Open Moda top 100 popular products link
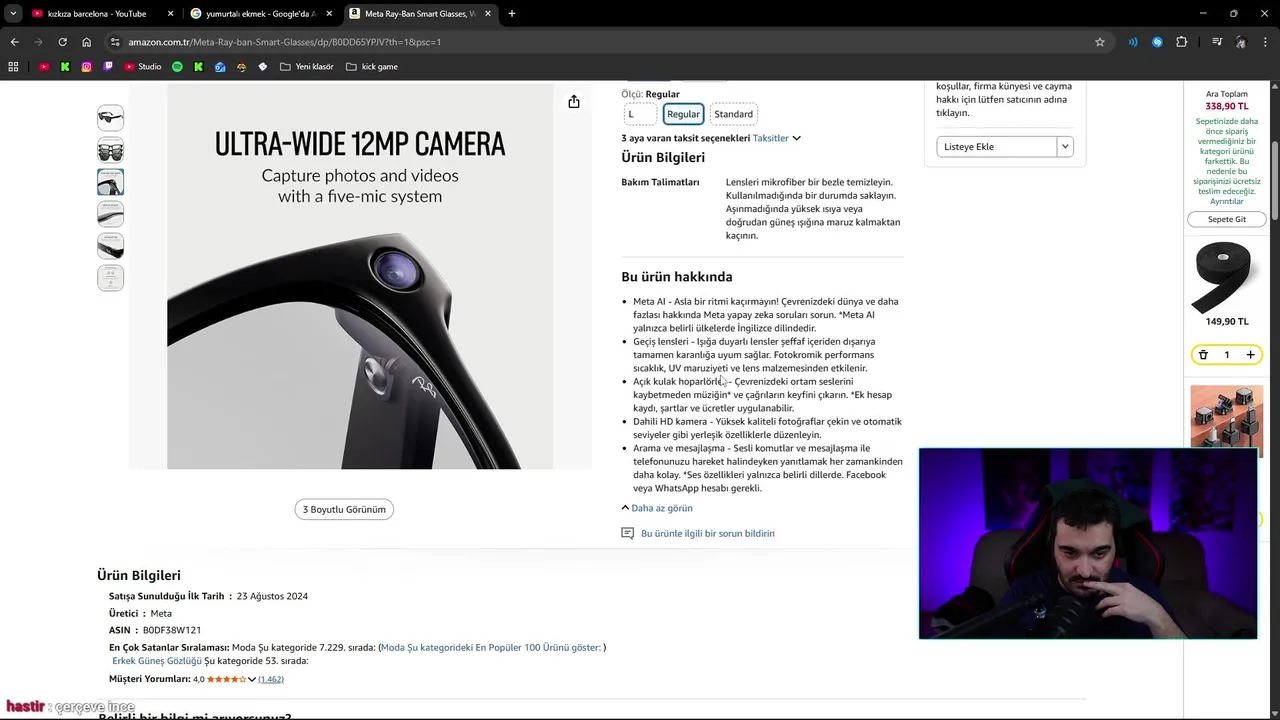This screenshot has height=720, width=1280. pos(491,647)
